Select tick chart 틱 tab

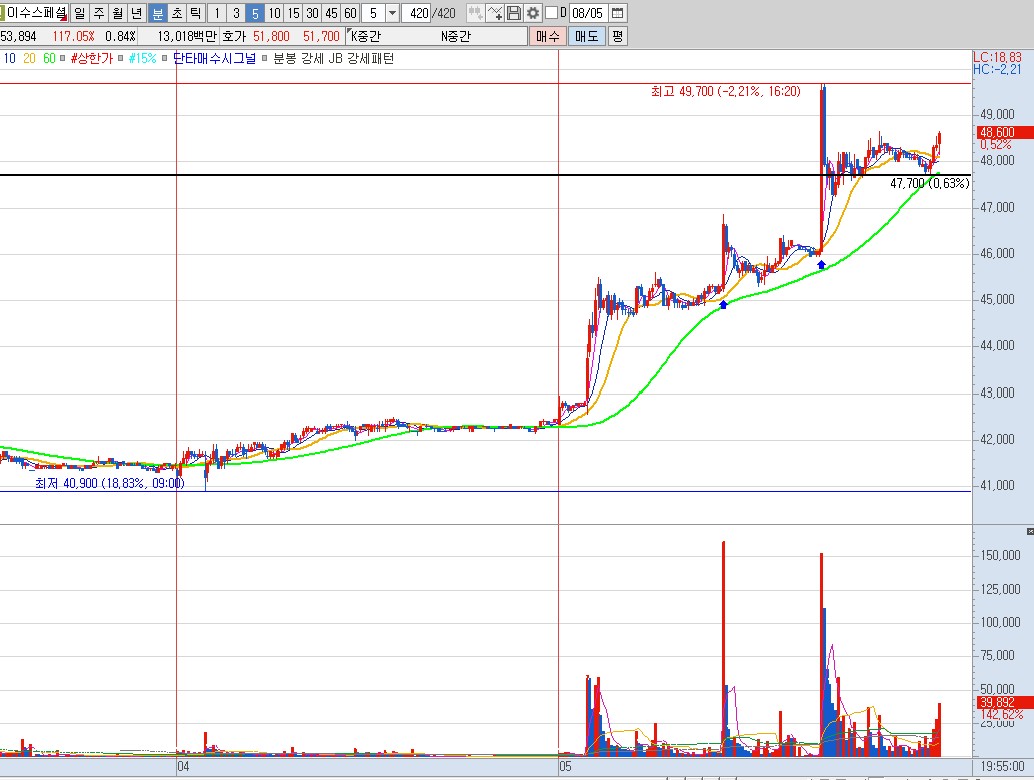196,13
